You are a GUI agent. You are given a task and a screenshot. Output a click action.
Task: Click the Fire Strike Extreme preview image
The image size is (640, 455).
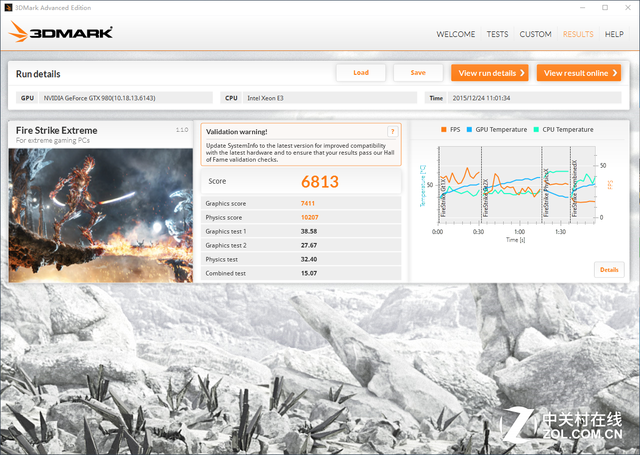tap(101, 215)
